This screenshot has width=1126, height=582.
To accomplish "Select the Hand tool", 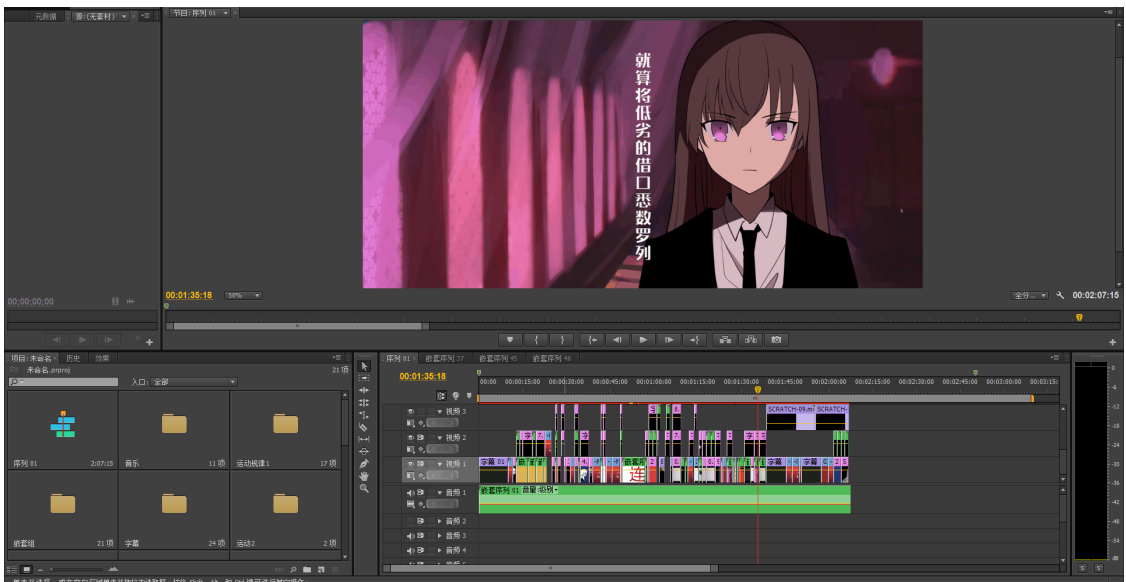I will coord(364,476).
